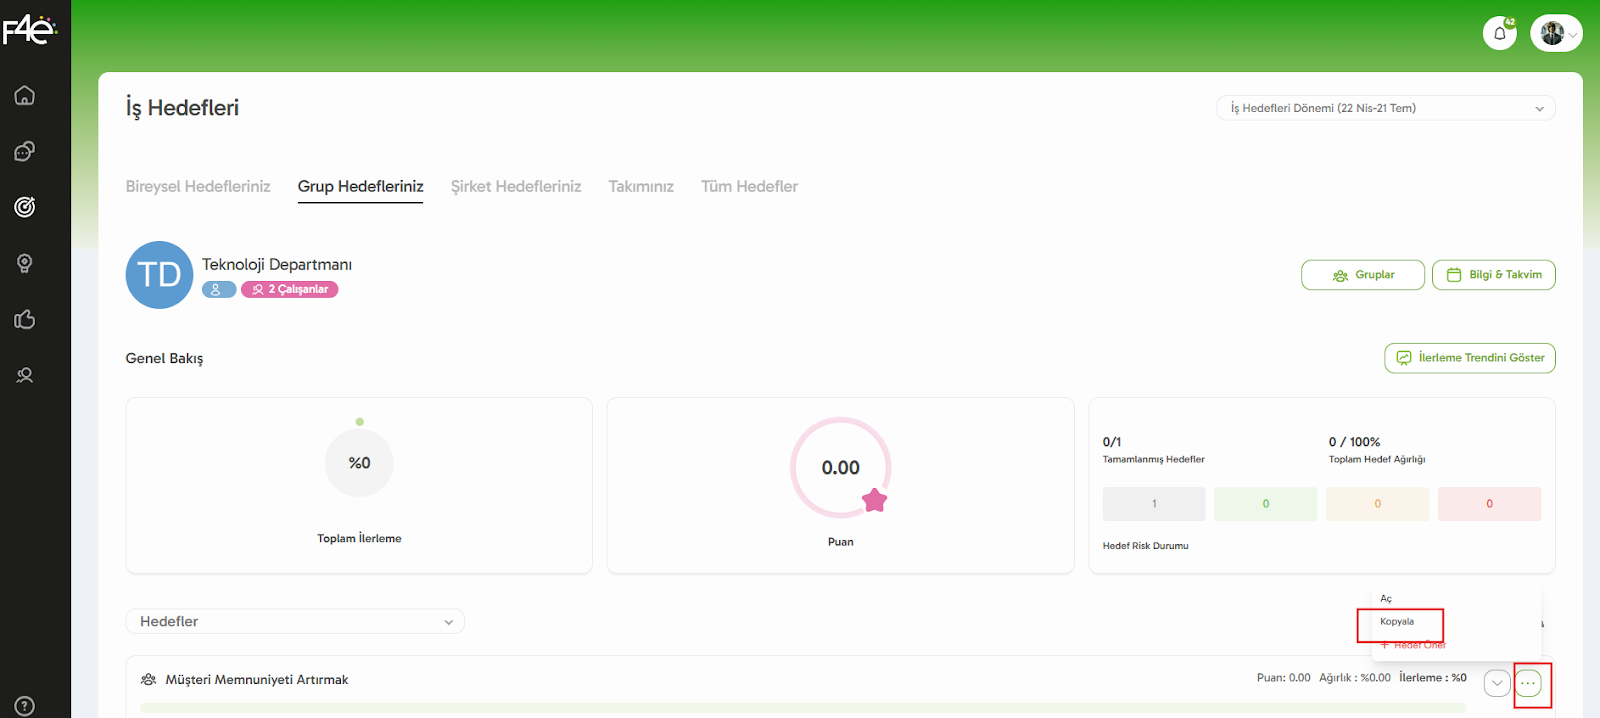Click İlerleme Trendini Göster button
Viewport: 1600px width, 718px height.
pyautogui.click(x=1469, y=358)
